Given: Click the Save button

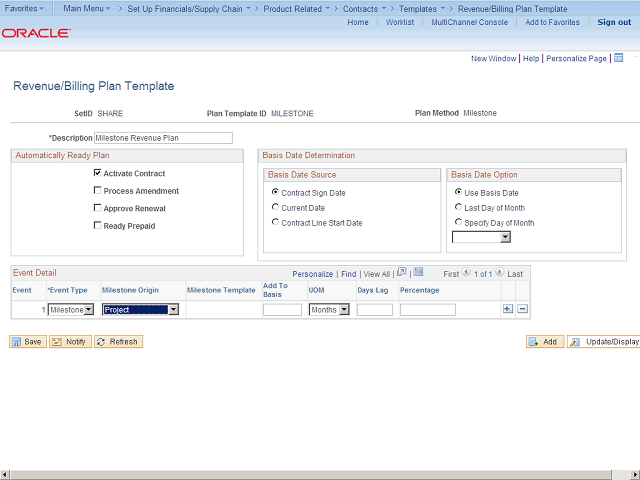Looking at the screenshot, I should 28,342.
